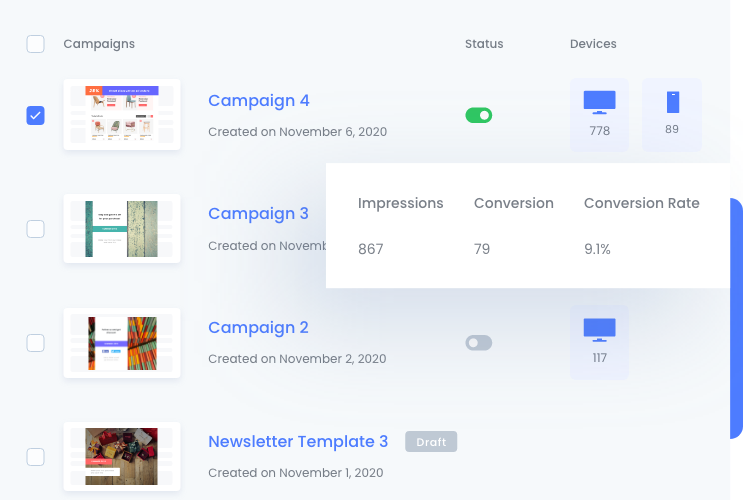
Task: Check the Newsletter Template 3 checkbox
Action: 36,457
